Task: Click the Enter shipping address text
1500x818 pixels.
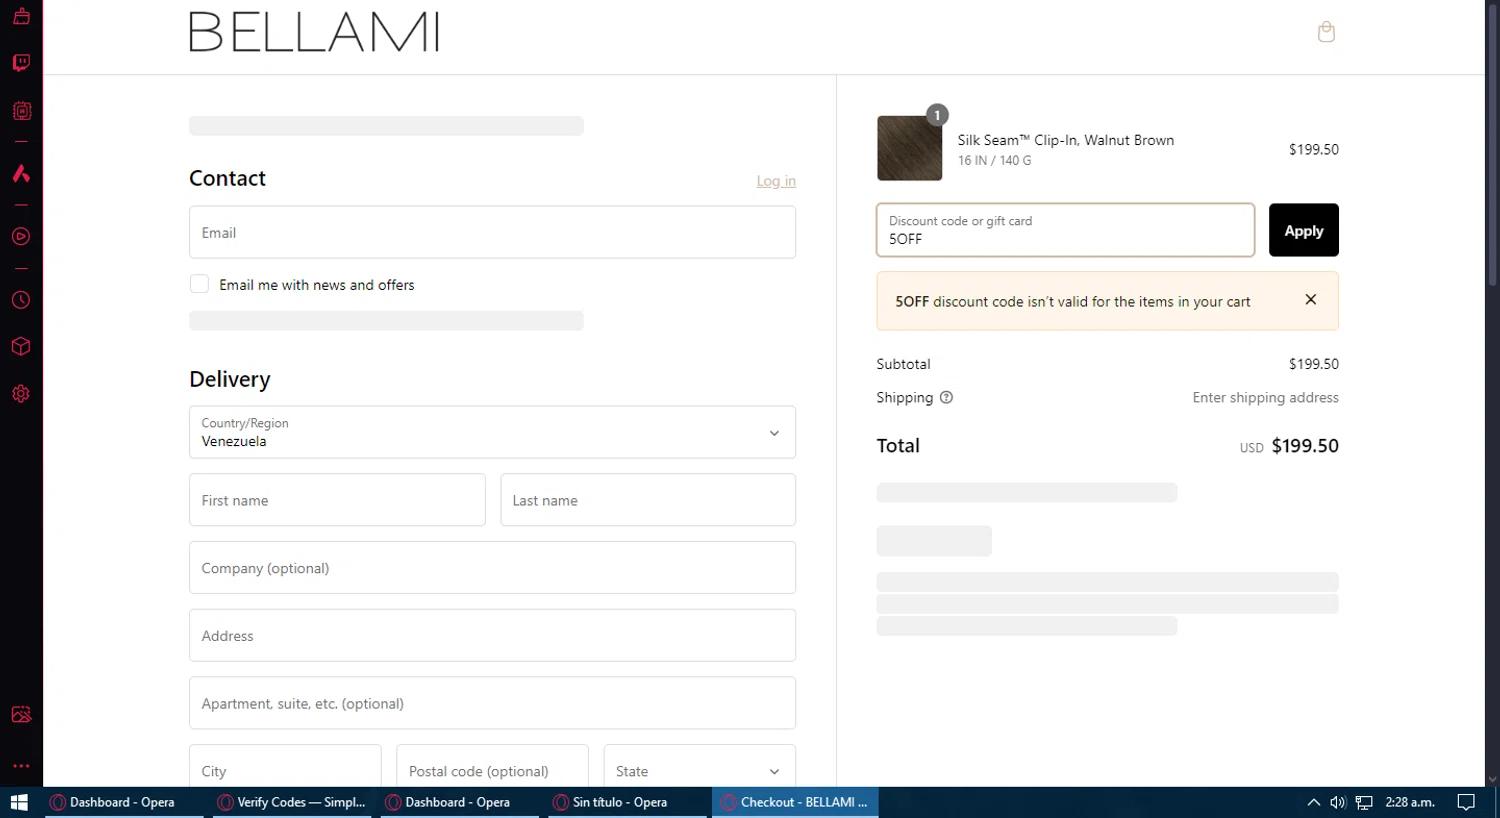Action: [1265, 397]
